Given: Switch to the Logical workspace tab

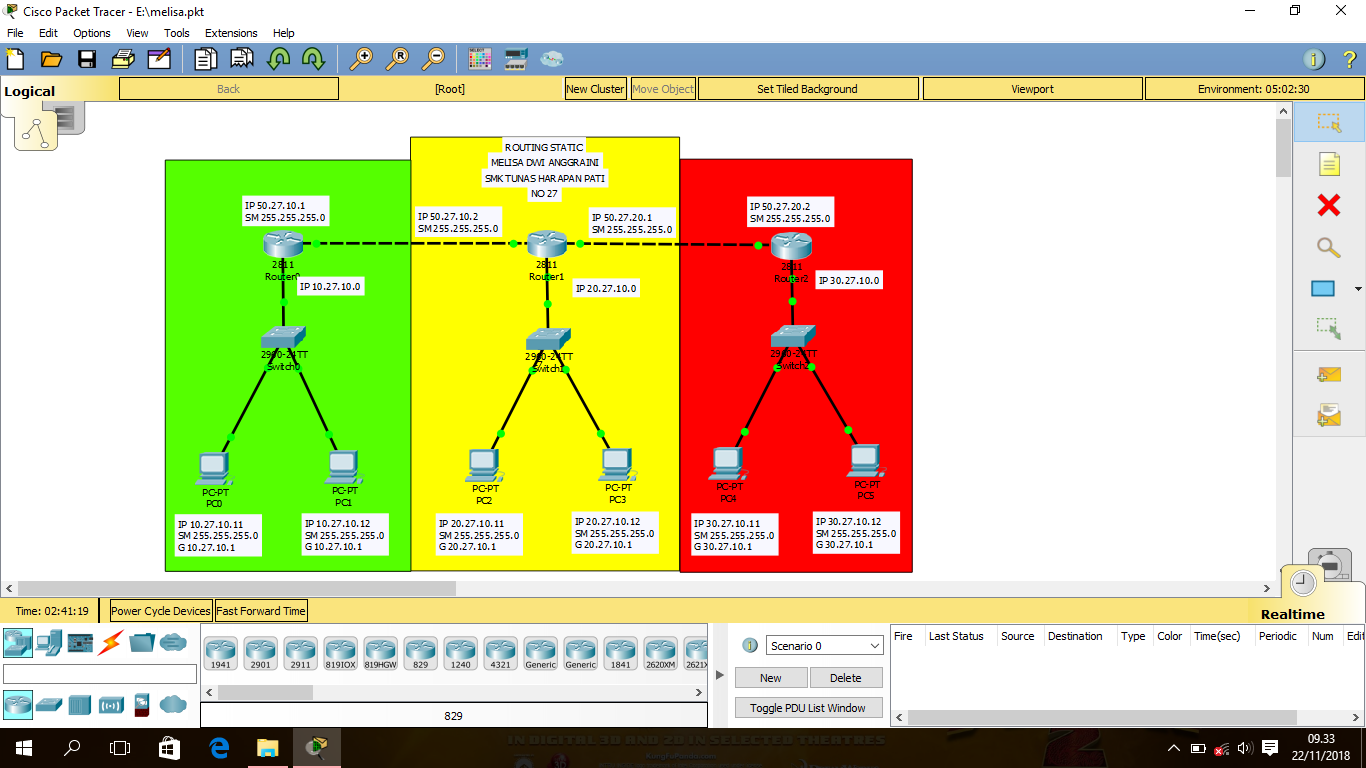Looking at the screenshot, I should click(x=32, y=90).
